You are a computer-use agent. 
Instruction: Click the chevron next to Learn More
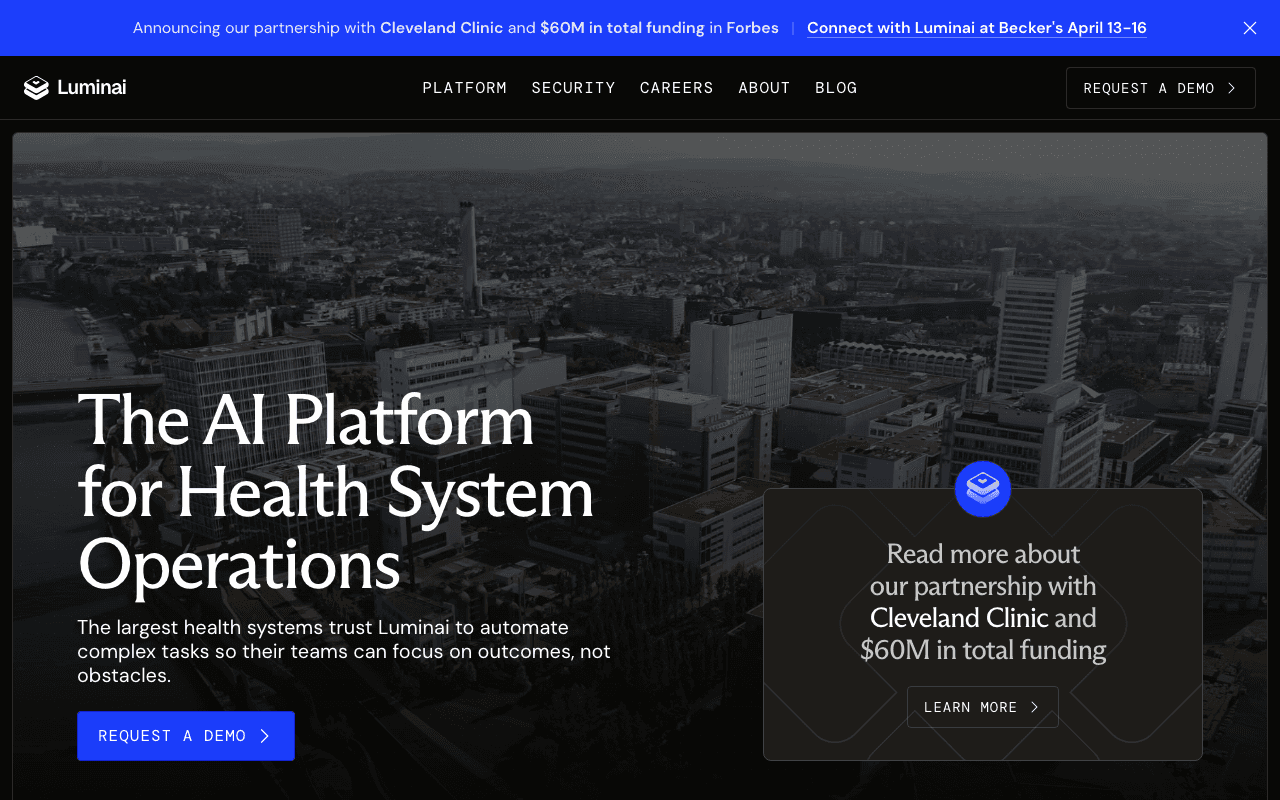coord(1035,707)
